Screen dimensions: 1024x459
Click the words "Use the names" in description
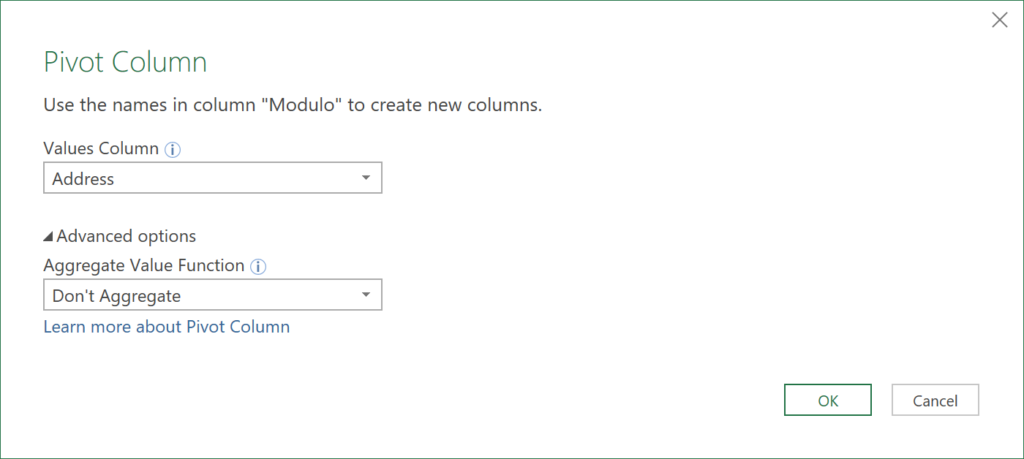click(x=97, y=105)
